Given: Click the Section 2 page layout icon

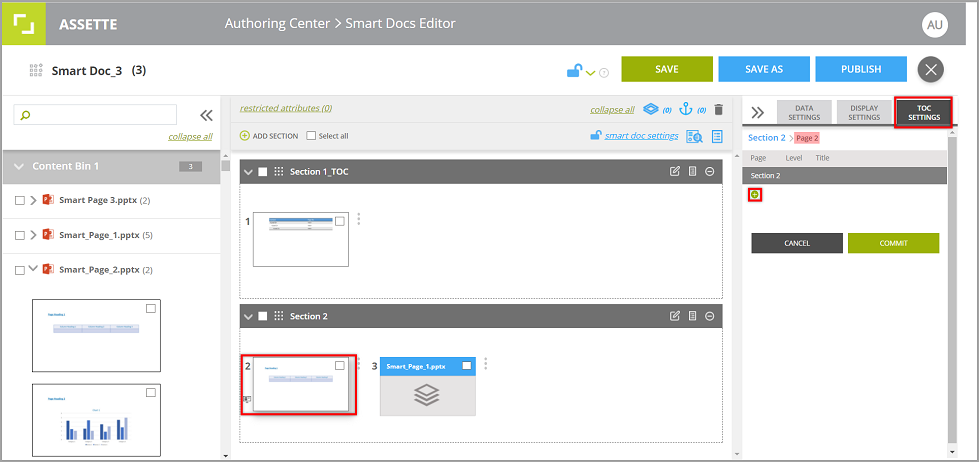Looking at the screenshot, I should tap(692, 316).
